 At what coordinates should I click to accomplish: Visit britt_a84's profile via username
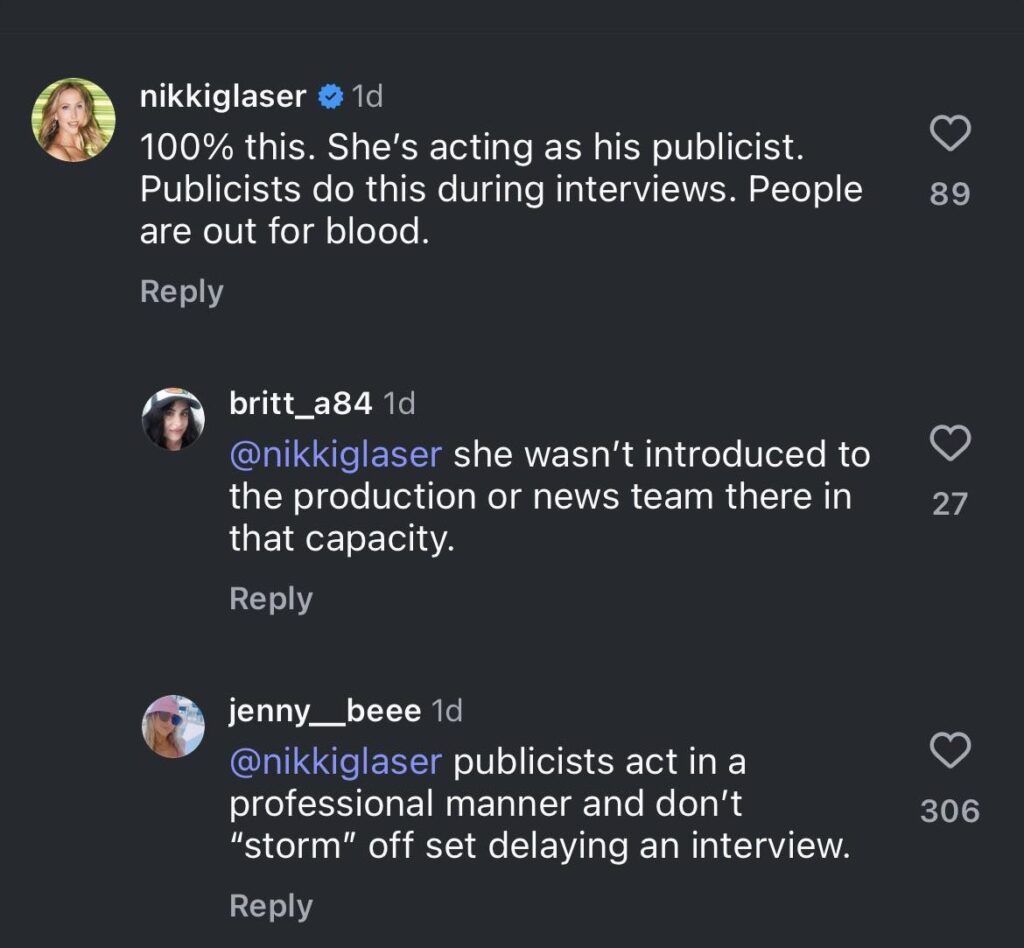(x=301, y=403)
